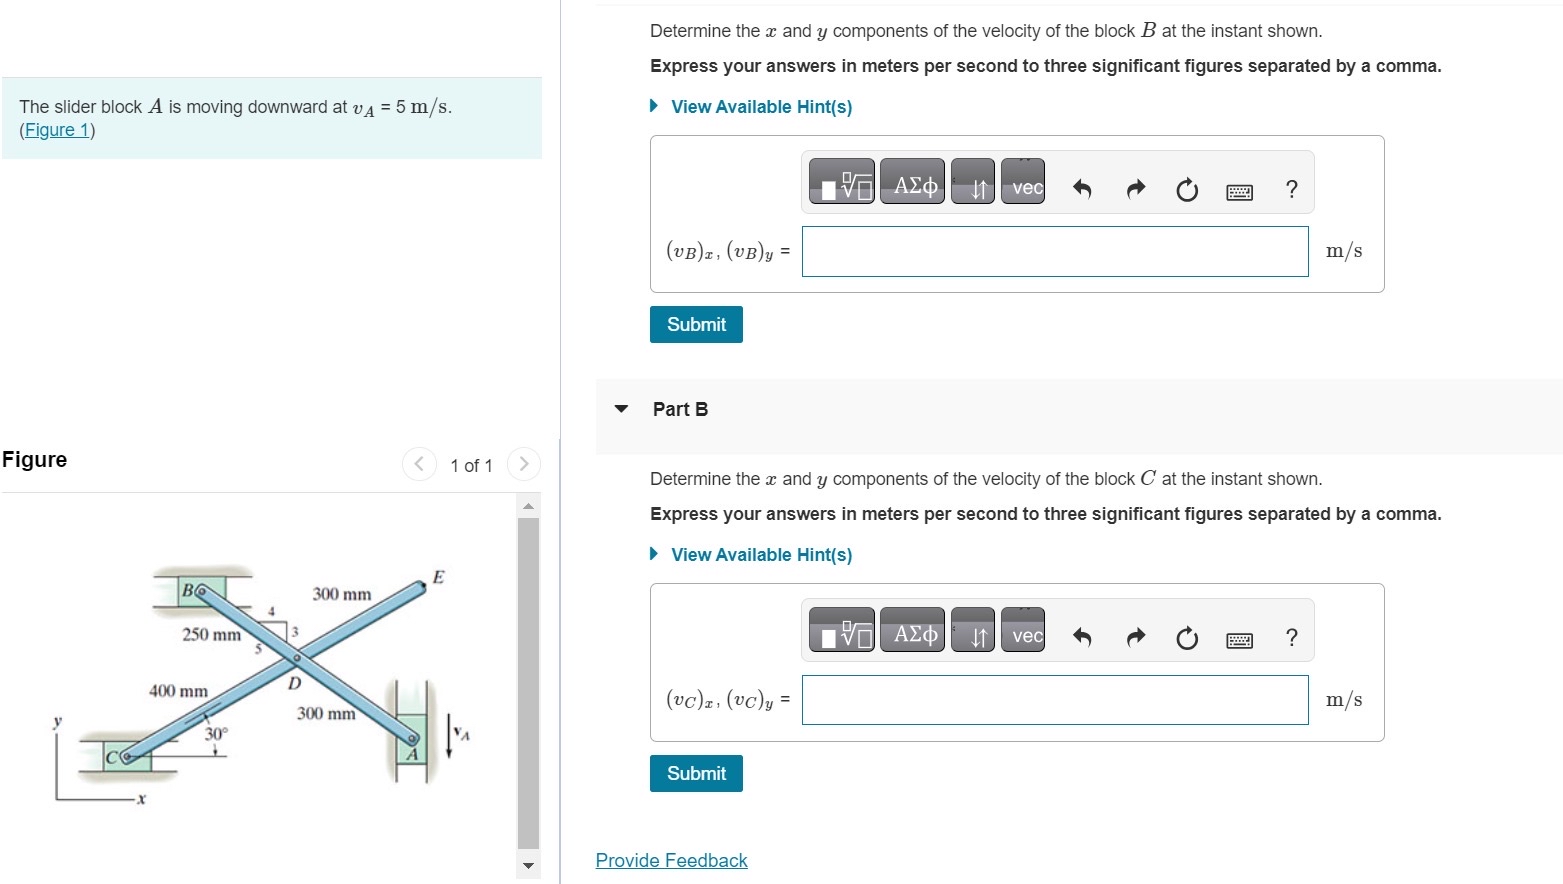
Task: Expand View Available Hints for Part A
Action: [760, 106]
